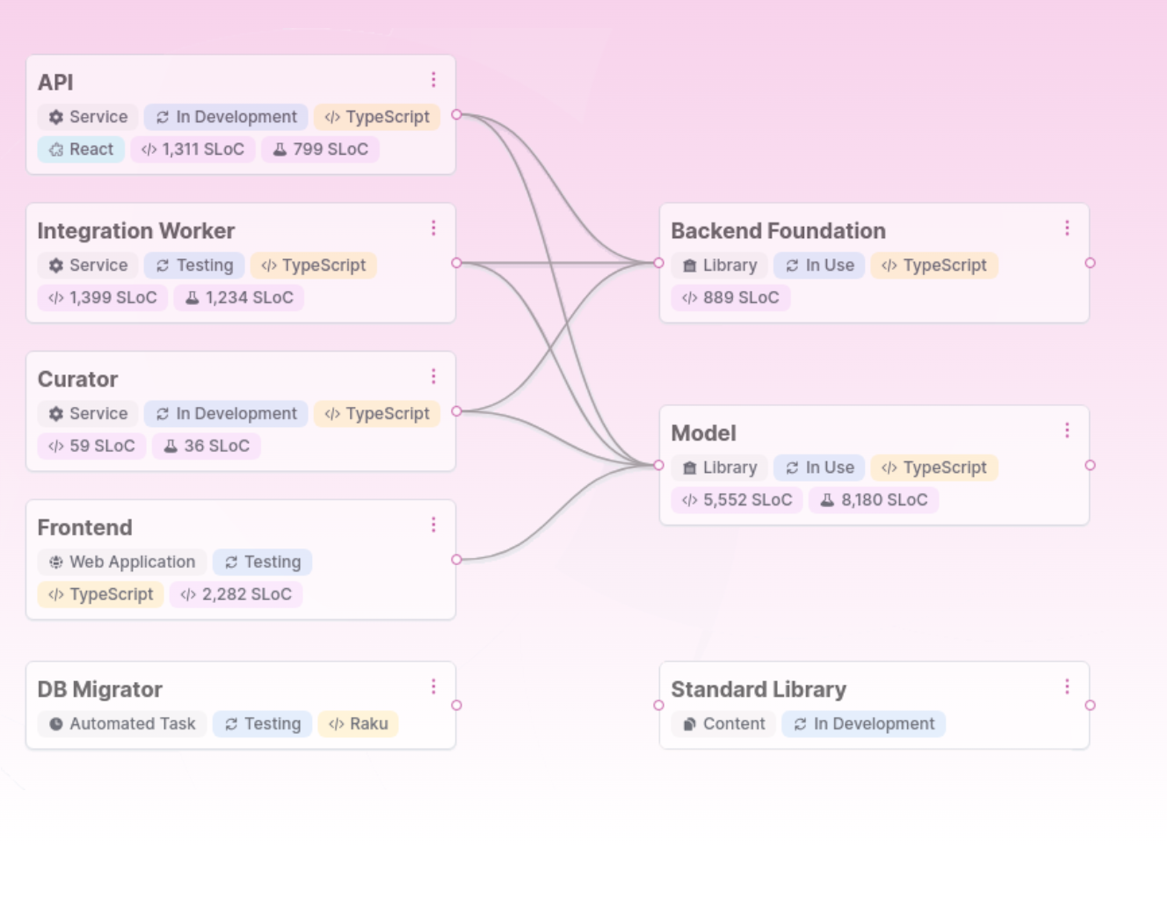Screen dimensions: 1167x900
Task: Click the Frontend card's three-dot icon
Action: (433, 525)
